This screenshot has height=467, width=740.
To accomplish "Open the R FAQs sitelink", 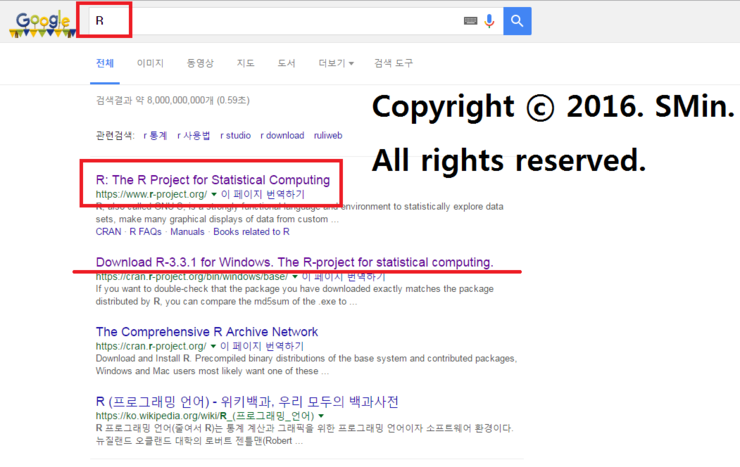I will point(145,232).
